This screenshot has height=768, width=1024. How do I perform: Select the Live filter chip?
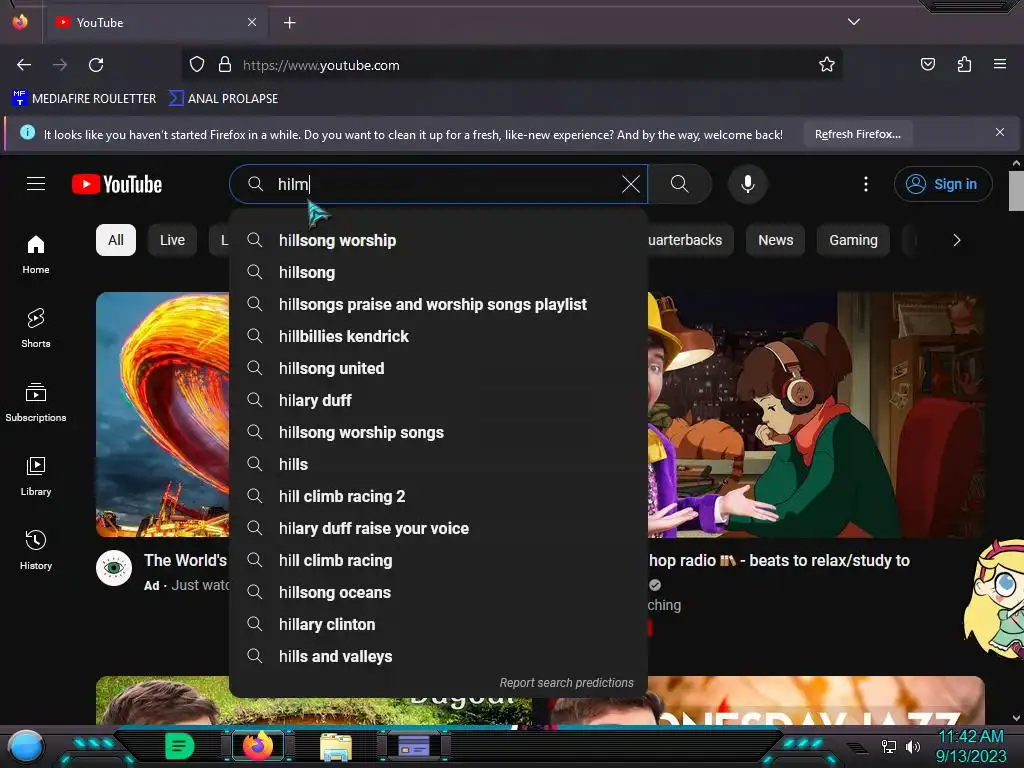pyautogui.click(x=172, y=240)
